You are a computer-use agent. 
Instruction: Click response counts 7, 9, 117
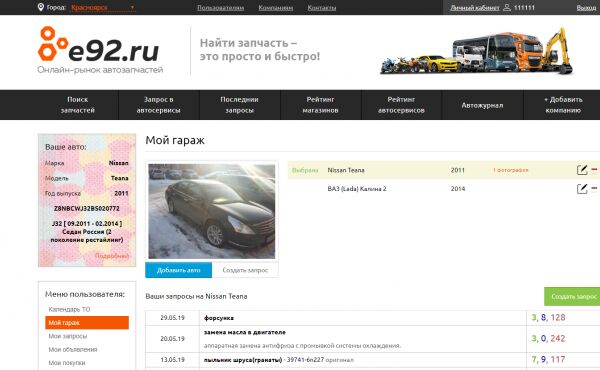pos(548,360)
